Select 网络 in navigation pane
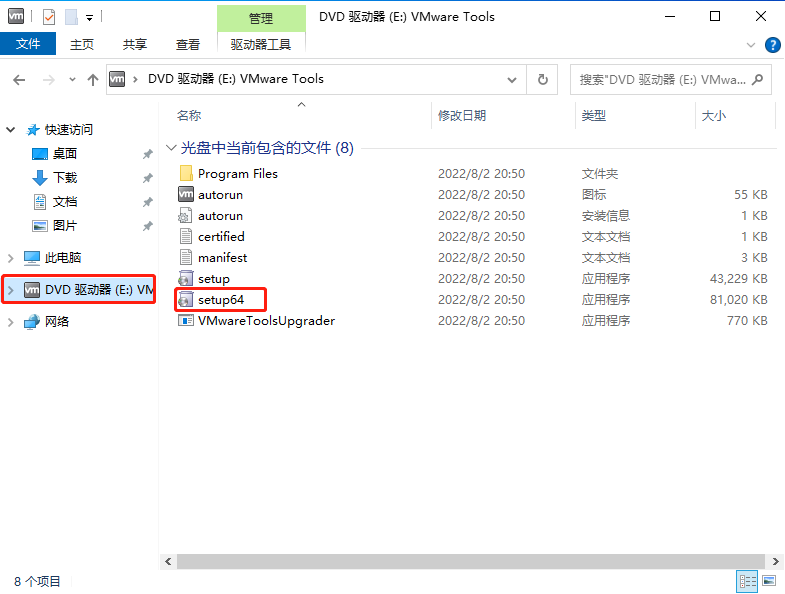This screenshot has width=785, height=594. click(x=57, y=322)
